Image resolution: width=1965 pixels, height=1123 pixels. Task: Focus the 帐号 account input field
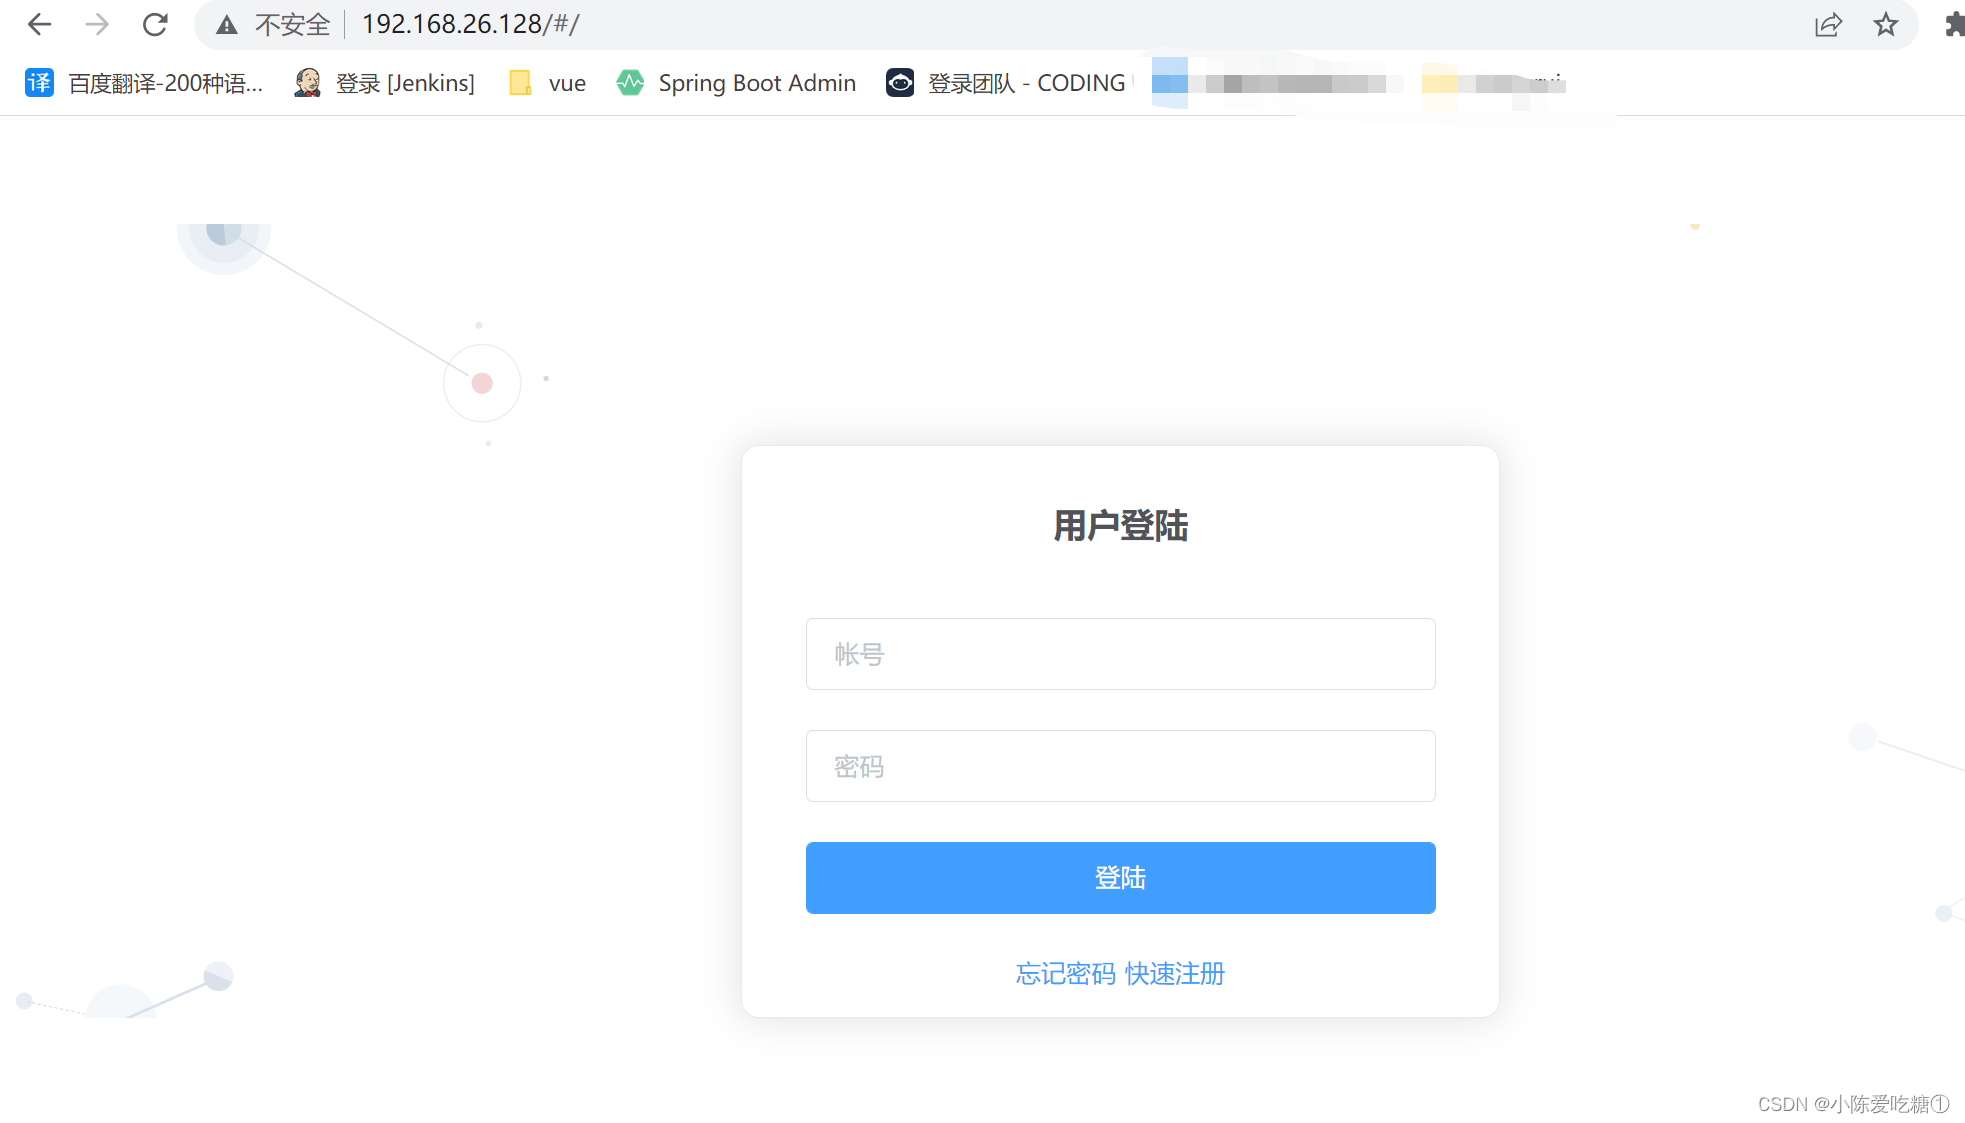1120,654
